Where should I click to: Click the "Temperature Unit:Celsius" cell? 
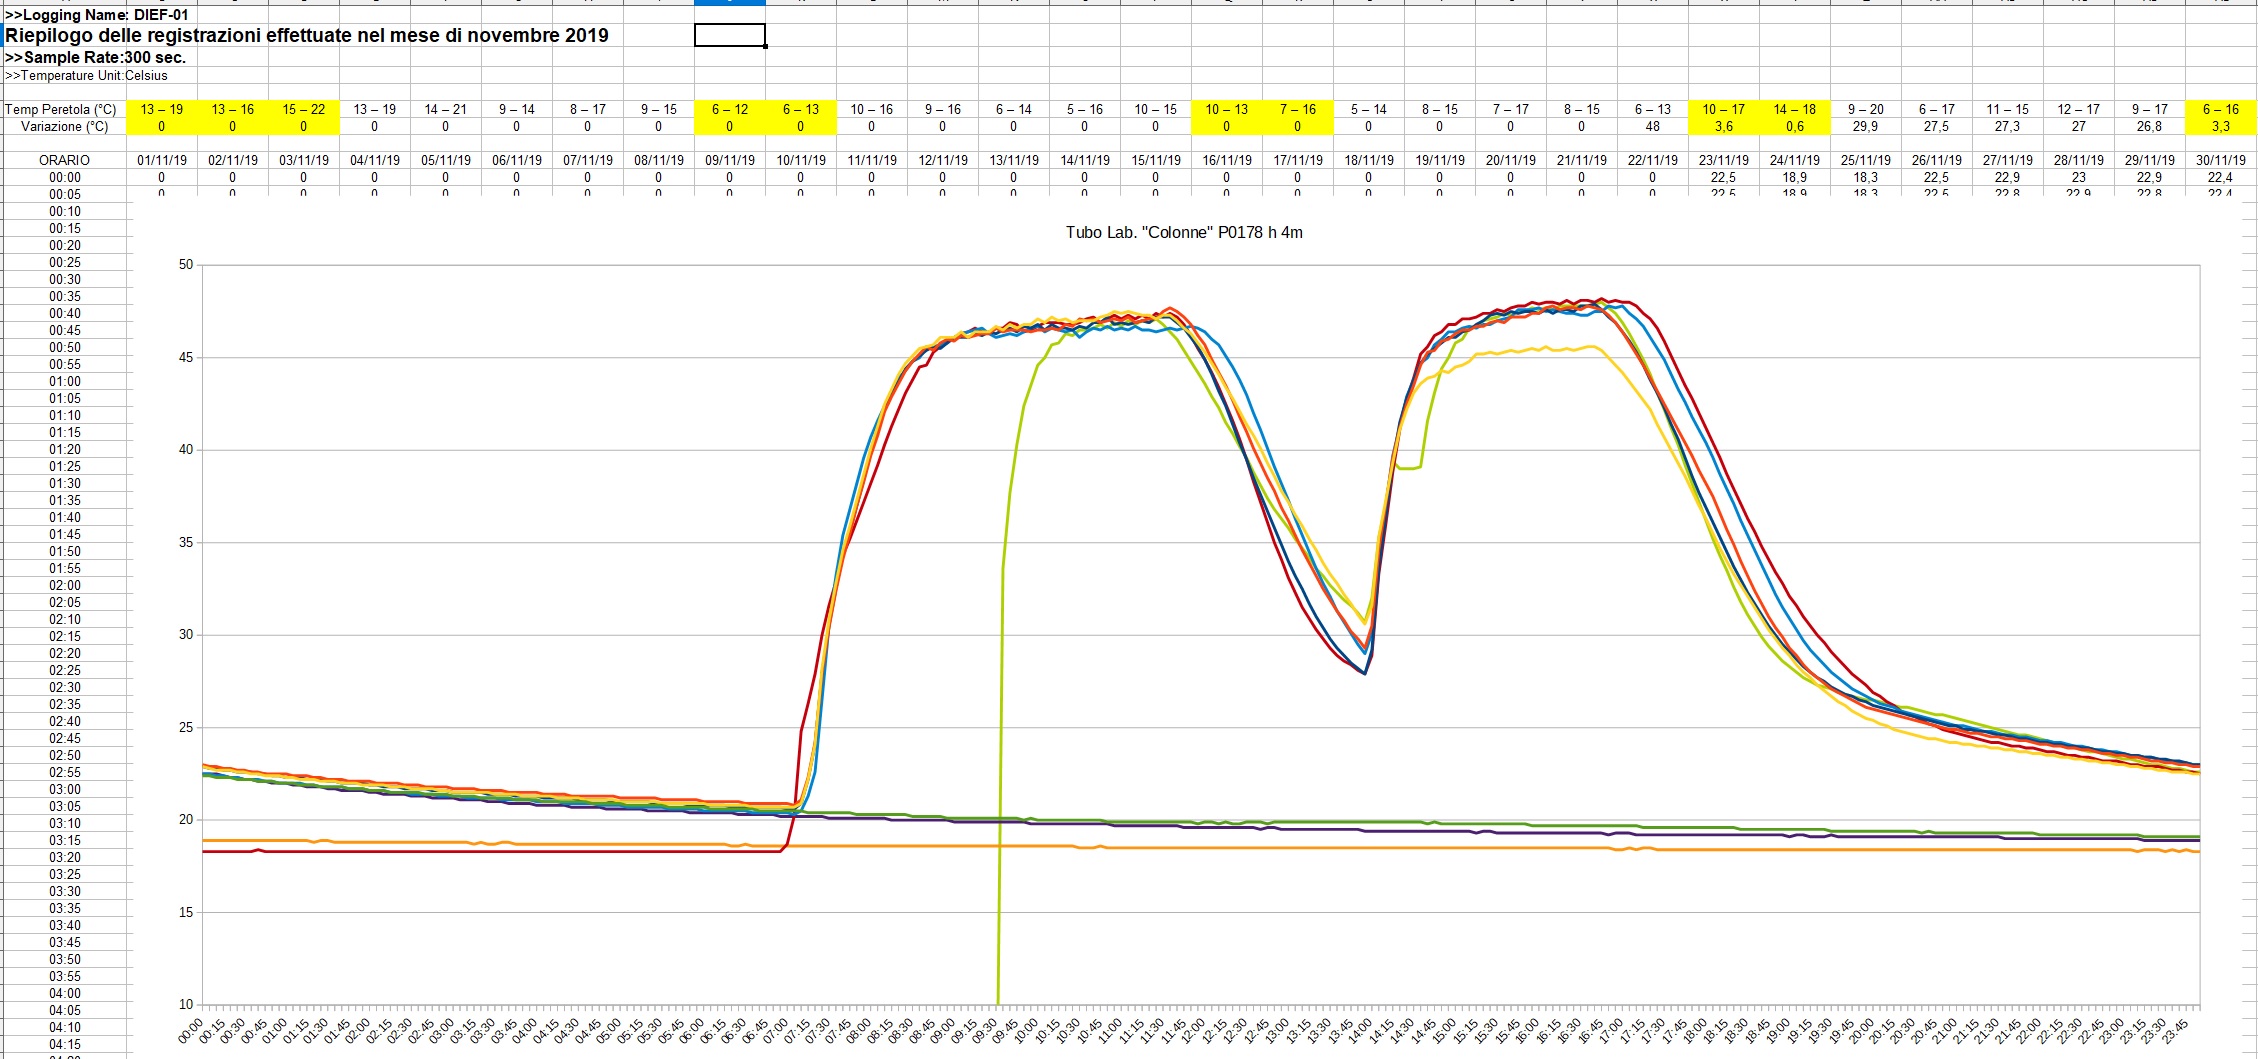87,76
